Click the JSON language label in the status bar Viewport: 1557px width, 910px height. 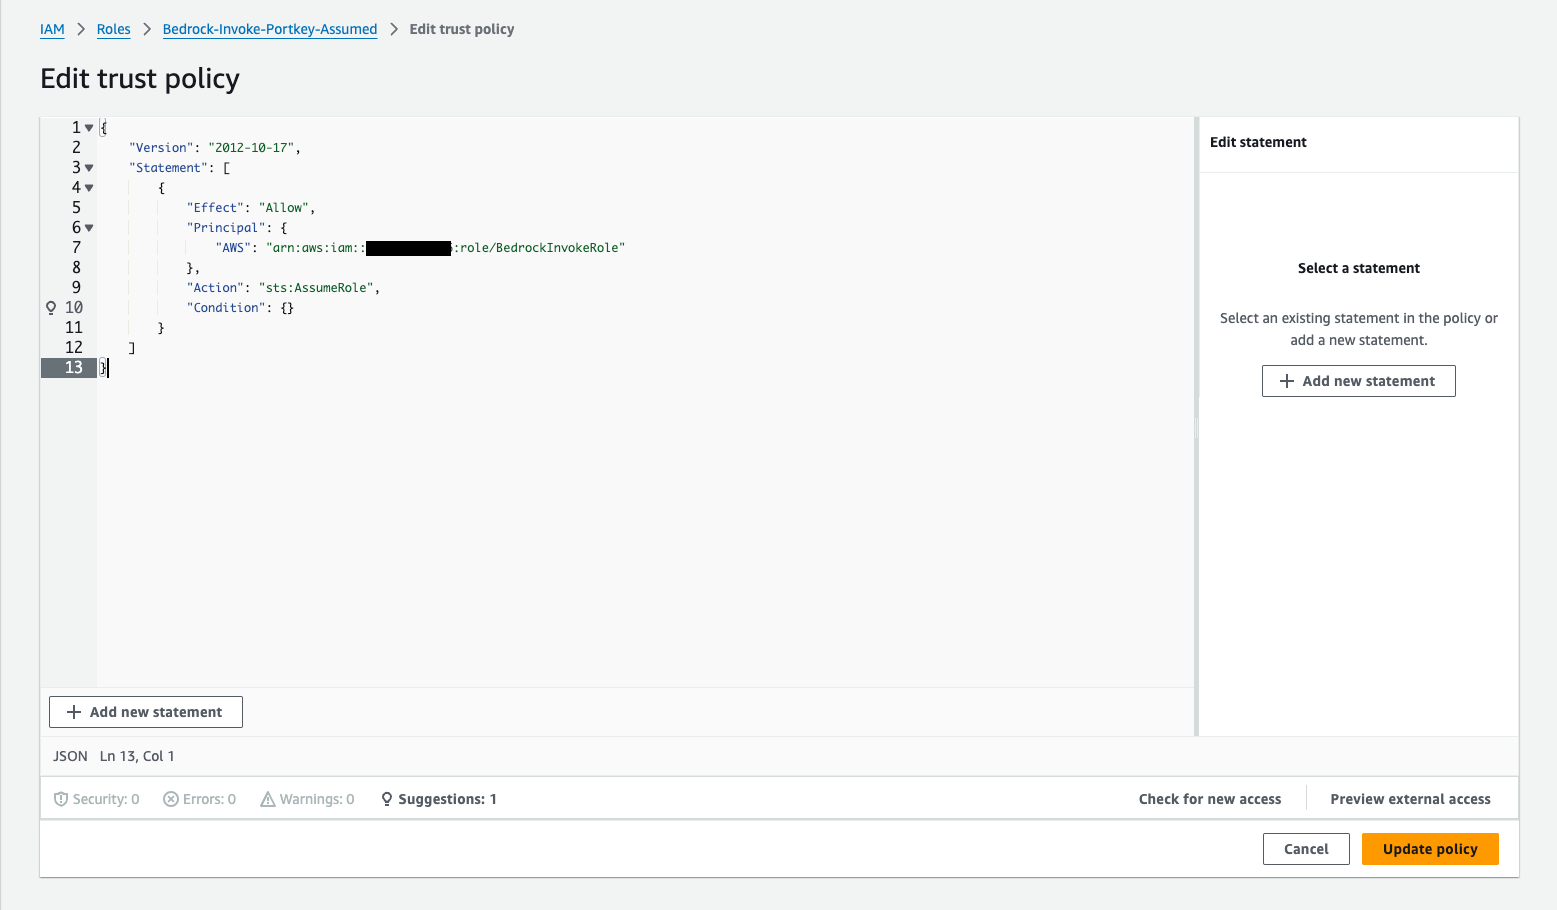[x=70, y=756]
